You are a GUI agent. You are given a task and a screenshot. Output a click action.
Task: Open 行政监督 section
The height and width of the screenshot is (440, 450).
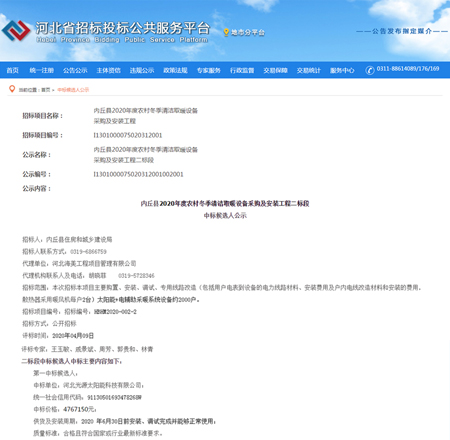(x=242, y=70)
